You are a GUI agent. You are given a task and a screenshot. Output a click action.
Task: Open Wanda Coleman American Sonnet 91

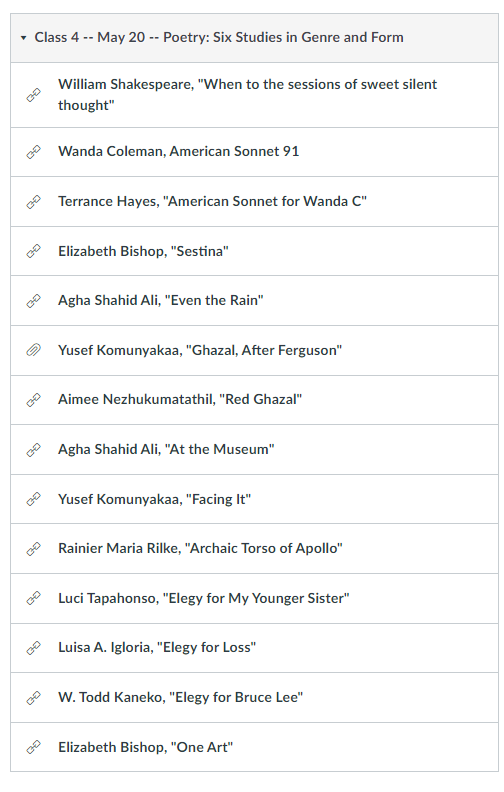[x=178, y=152]
